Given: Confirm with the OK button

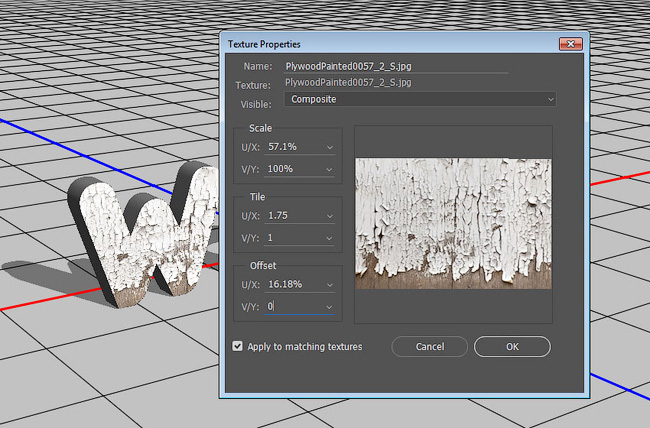Looking at the screenshot, I should (x=512, y=346).
